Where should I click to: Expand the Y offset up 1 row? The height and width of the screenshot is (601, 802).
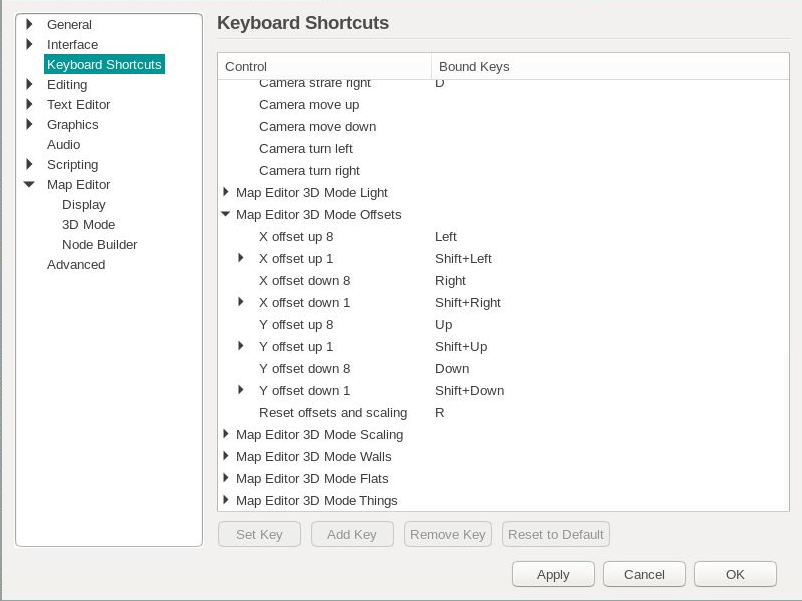241,346
